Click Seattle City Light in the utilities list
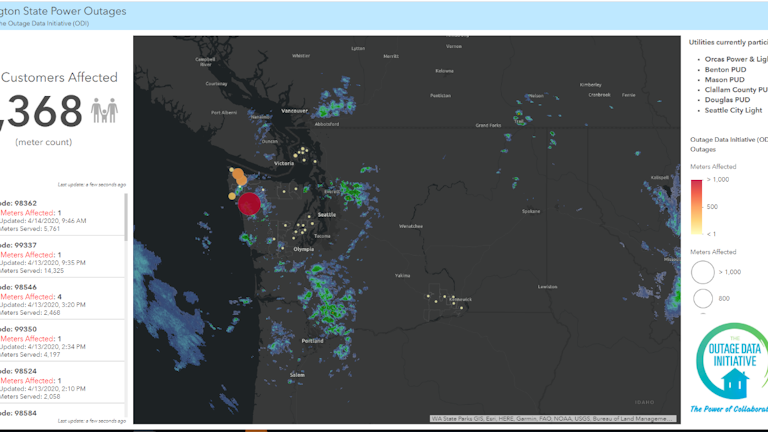 734,110
